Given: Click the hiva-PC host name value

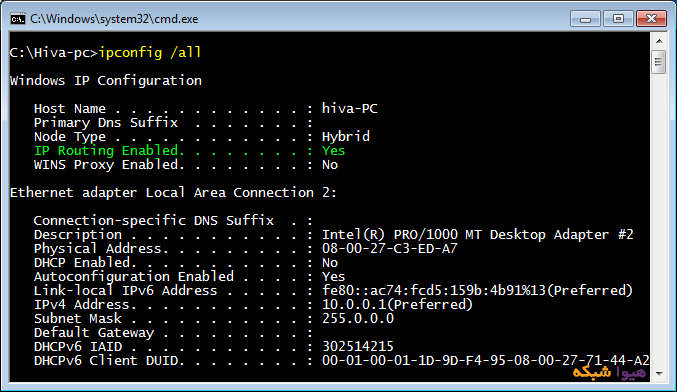Looking at the screenshot, I should [x=350, y=108].
